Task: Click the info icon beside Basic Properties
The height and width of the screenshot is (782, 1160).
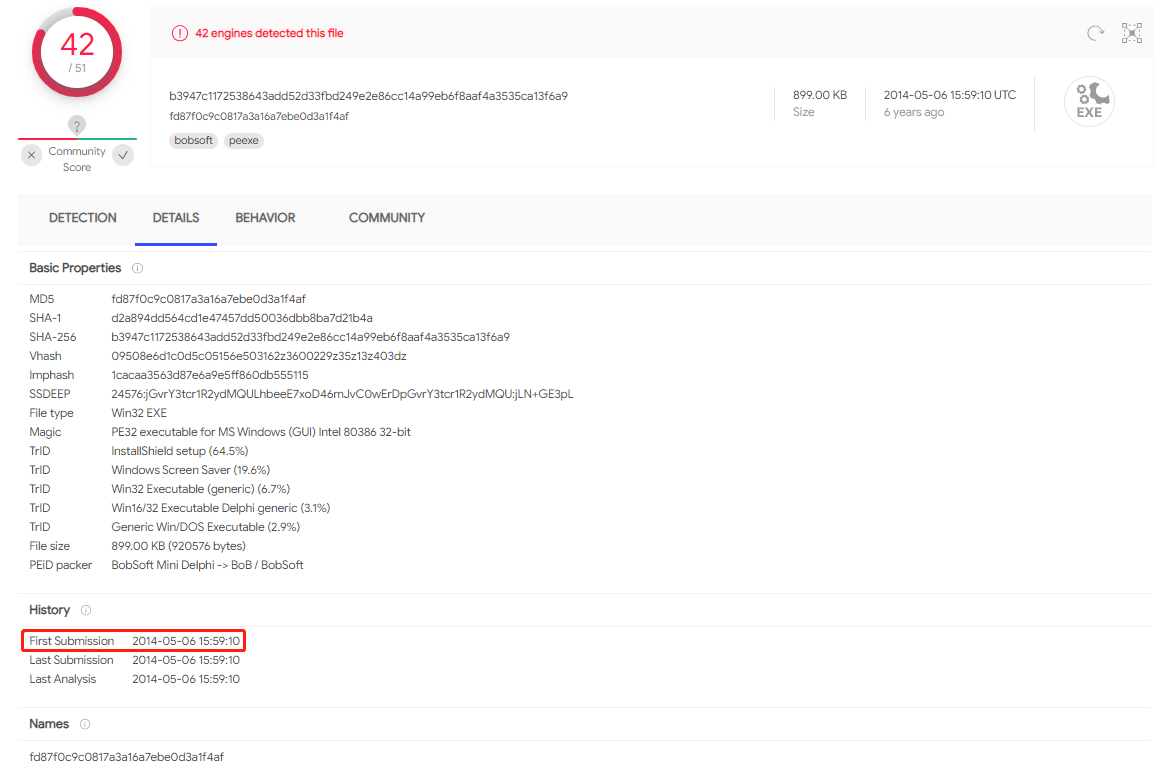Action: [x=138, y=268]
